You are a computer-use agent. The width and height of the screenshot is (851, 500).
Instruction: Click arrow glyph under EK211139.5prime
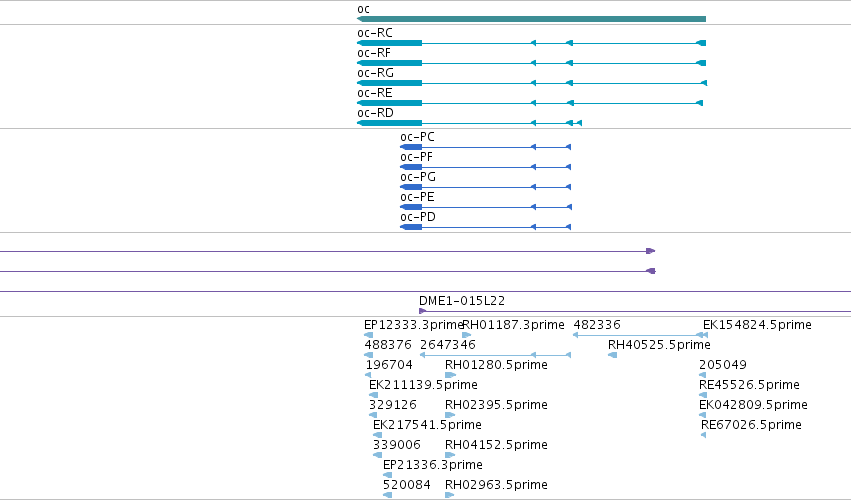(x=373, y=395)
